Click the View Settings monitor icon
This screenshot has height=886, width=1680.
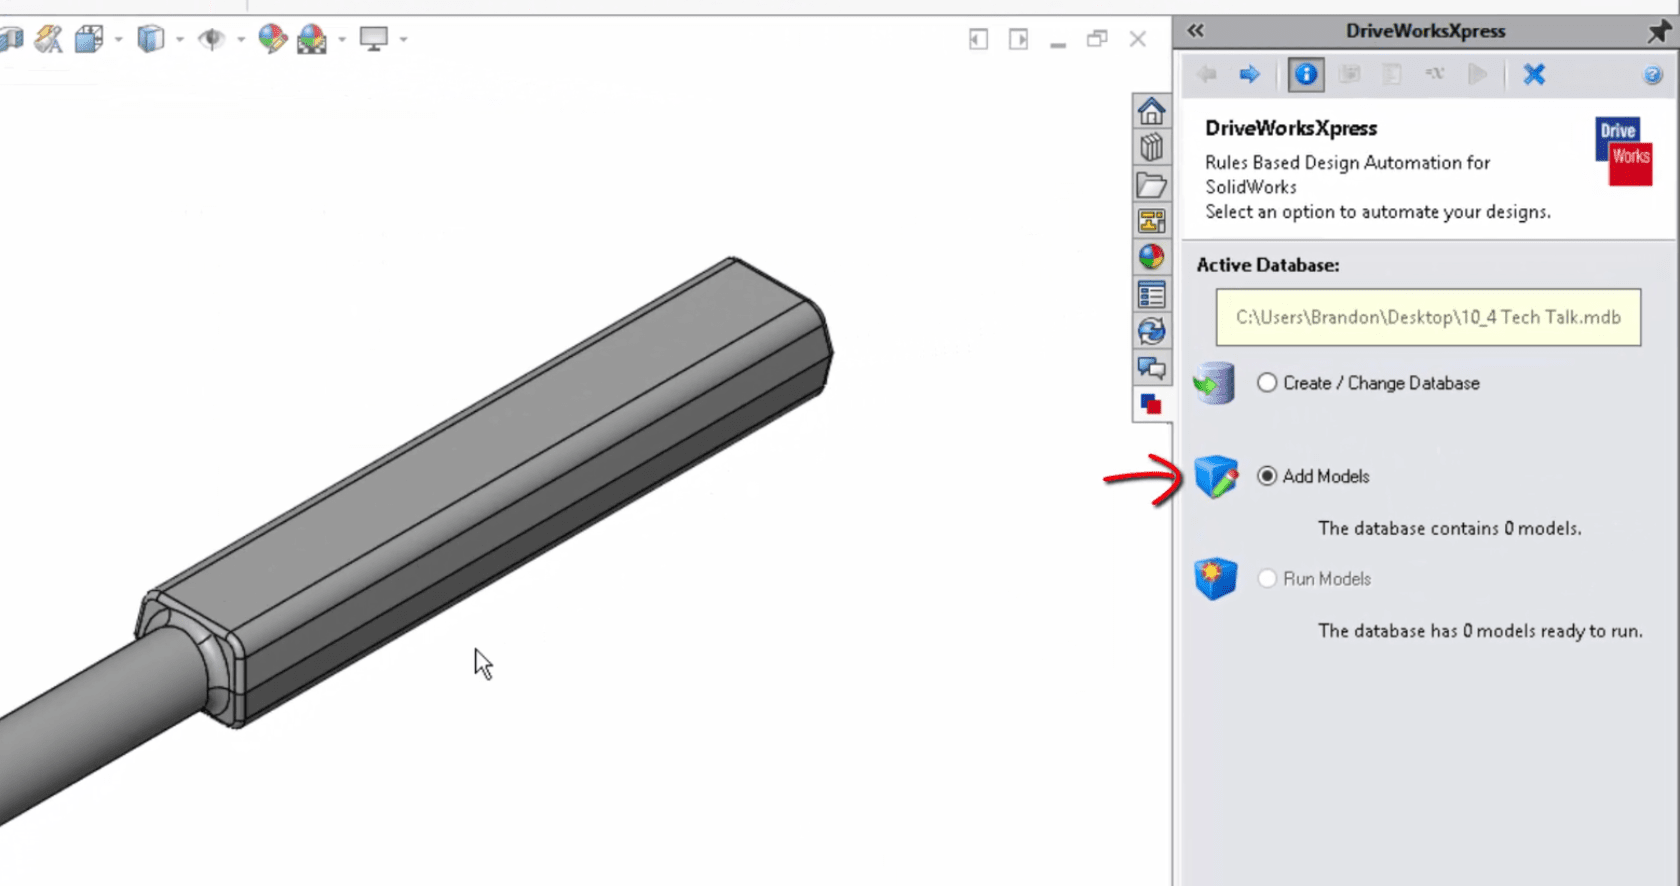click(x=374, y=39)
